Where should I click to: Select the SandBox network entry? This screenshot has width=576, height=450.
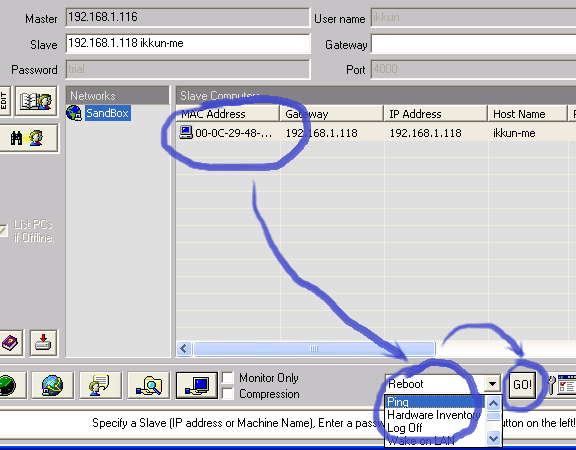pos(107,113)
